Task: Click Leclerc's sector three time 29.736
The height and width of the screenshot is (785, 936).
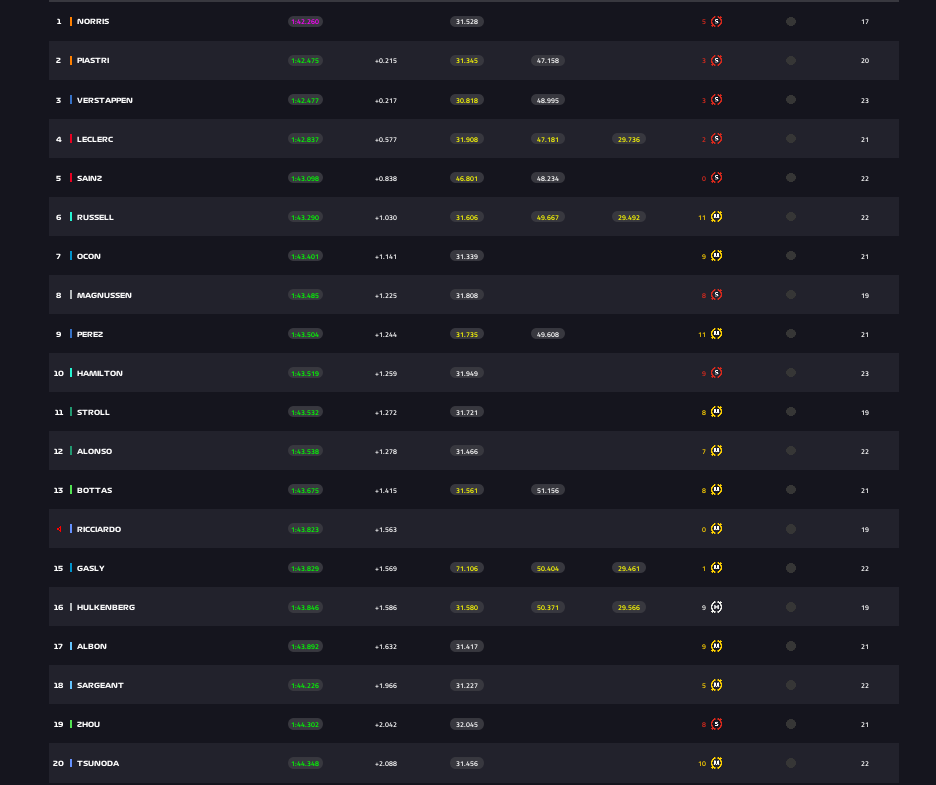Action: [629, 139]
